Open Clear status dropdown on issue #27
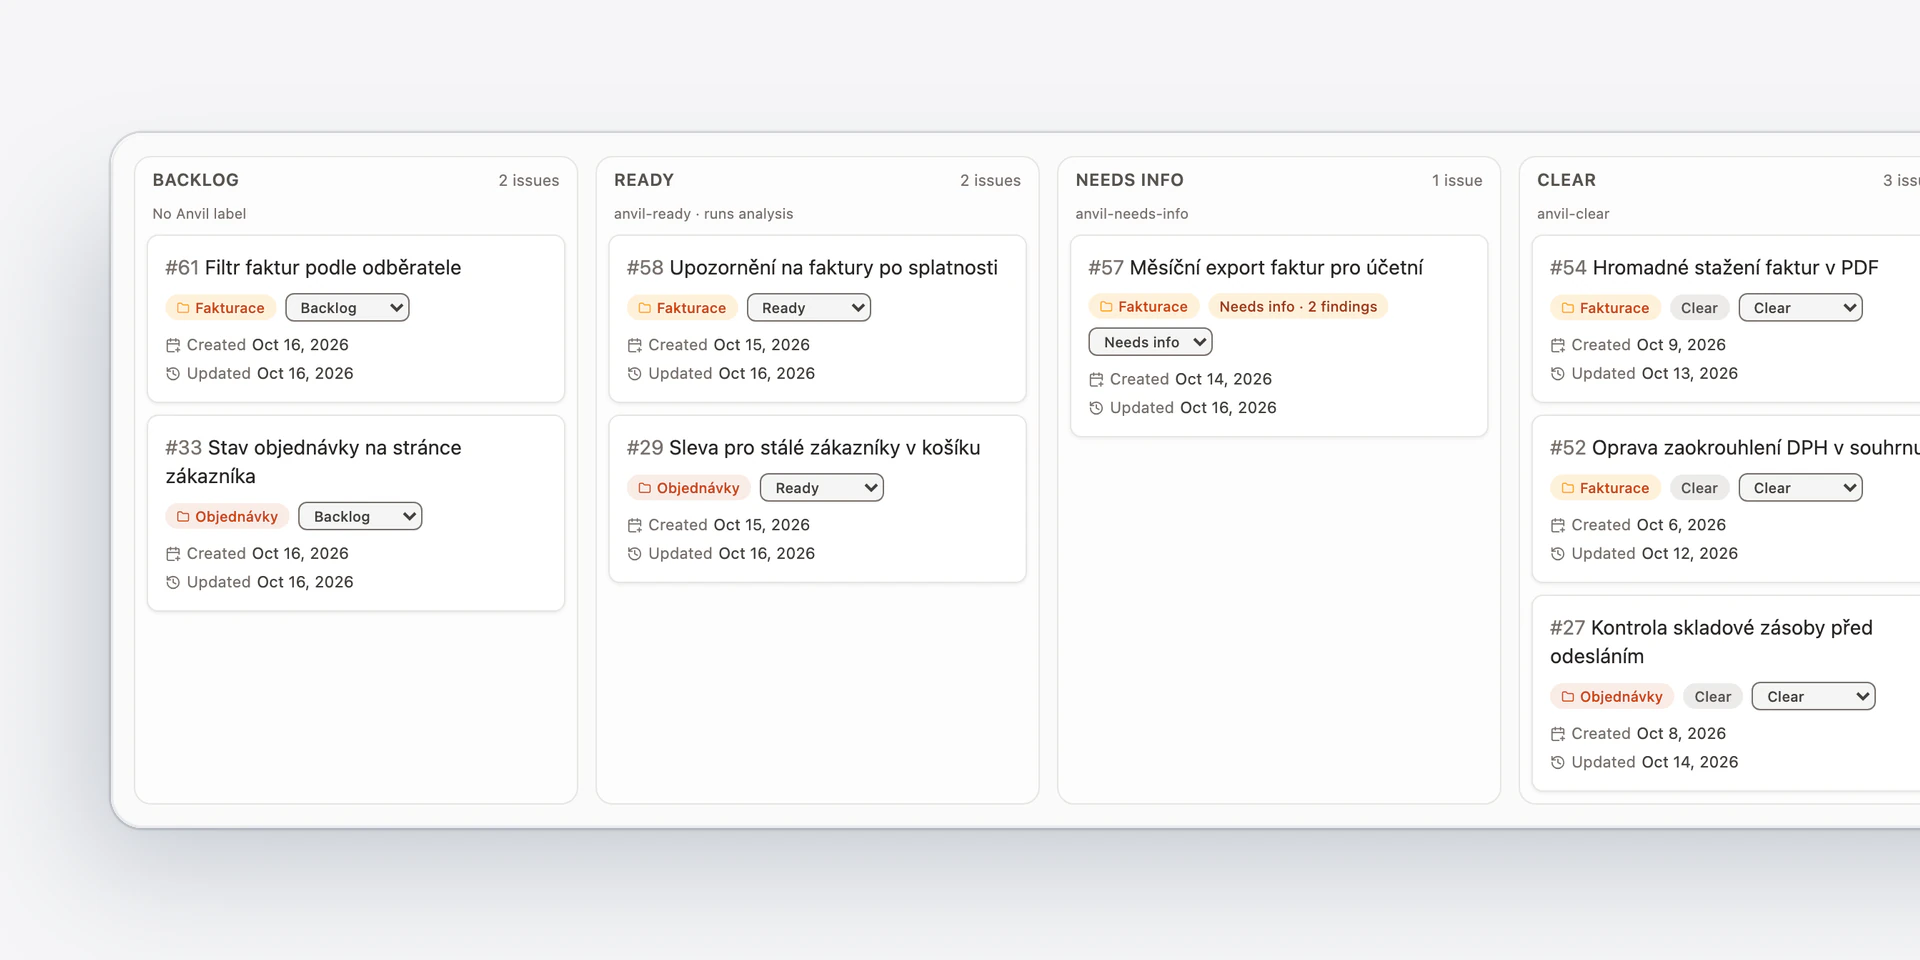 coord(1813,697)
